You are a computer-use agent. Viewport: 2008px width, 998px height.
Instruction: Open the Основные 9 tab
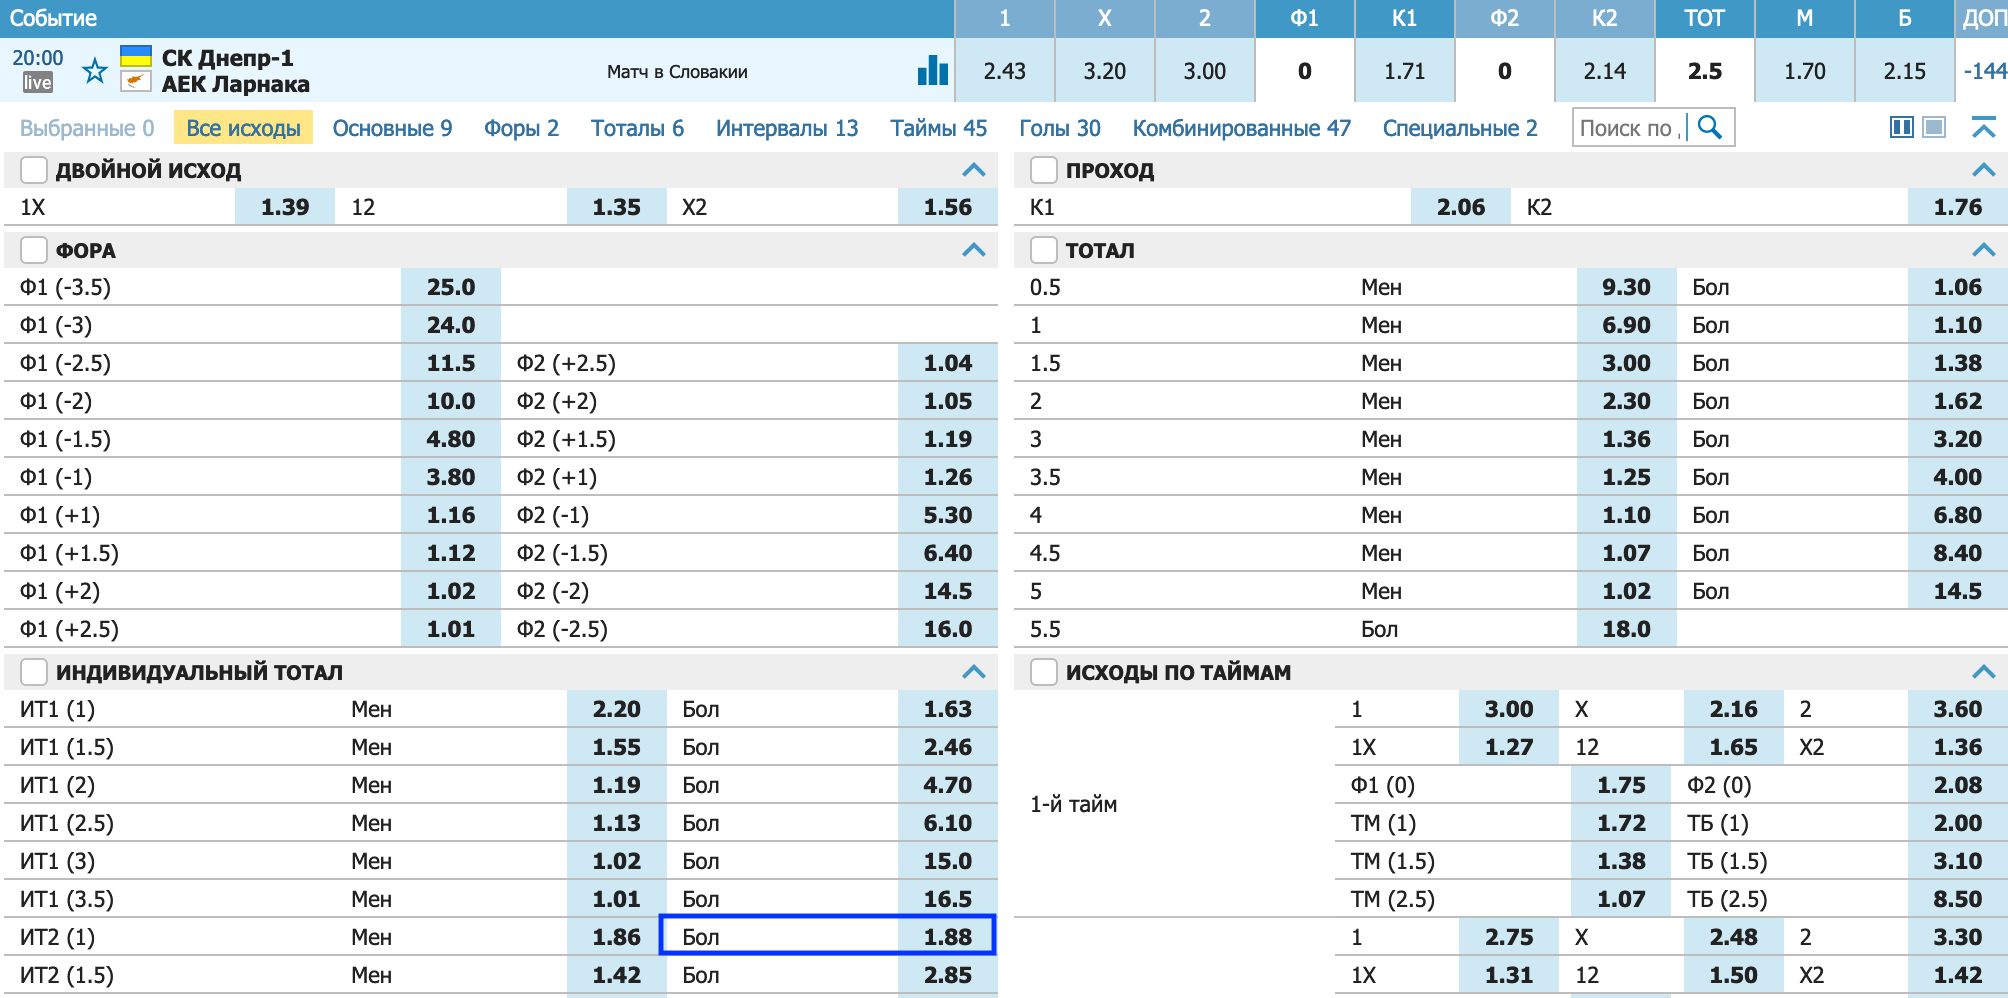pyautogui.click(x=392, y=128)
